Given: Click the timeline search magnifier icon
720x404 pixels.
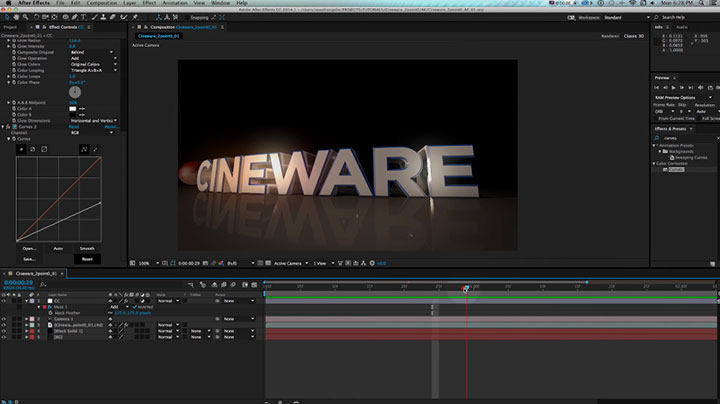Looking at the screenshot, I should point(43,285).
